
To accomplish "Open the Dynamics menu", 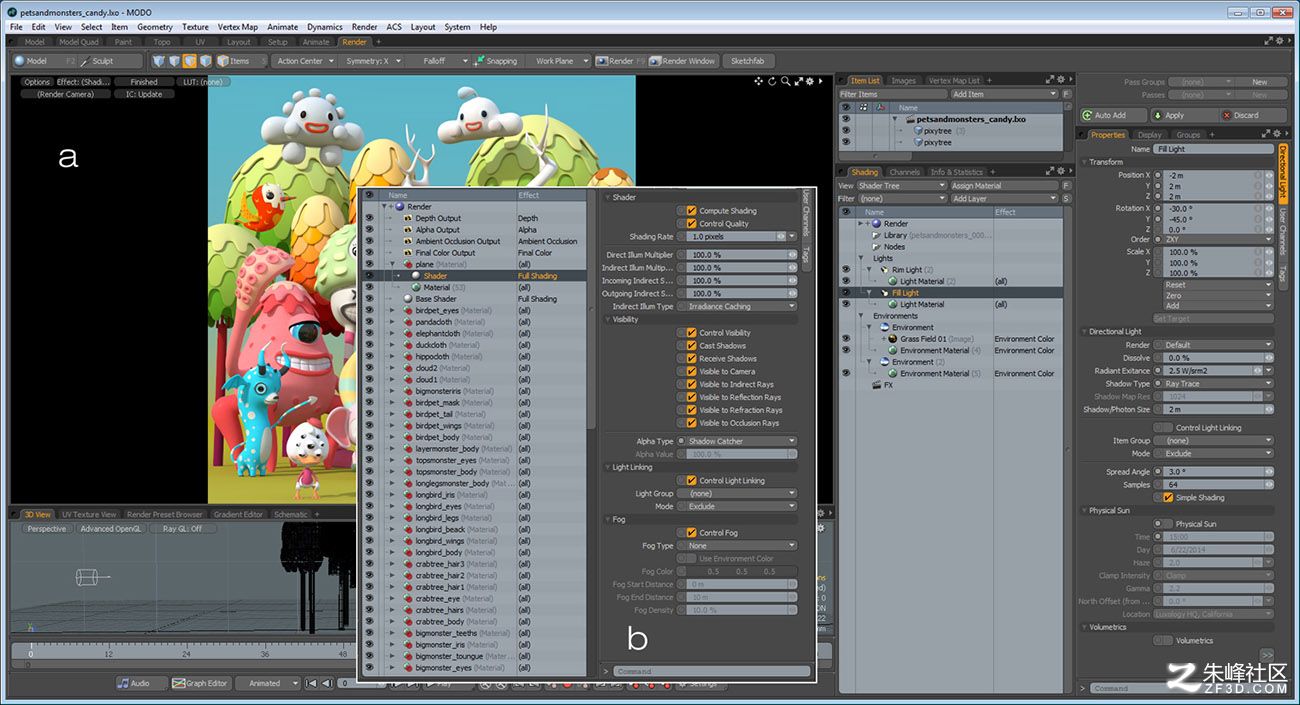I will pyautogui.click(x=324, y=27).
